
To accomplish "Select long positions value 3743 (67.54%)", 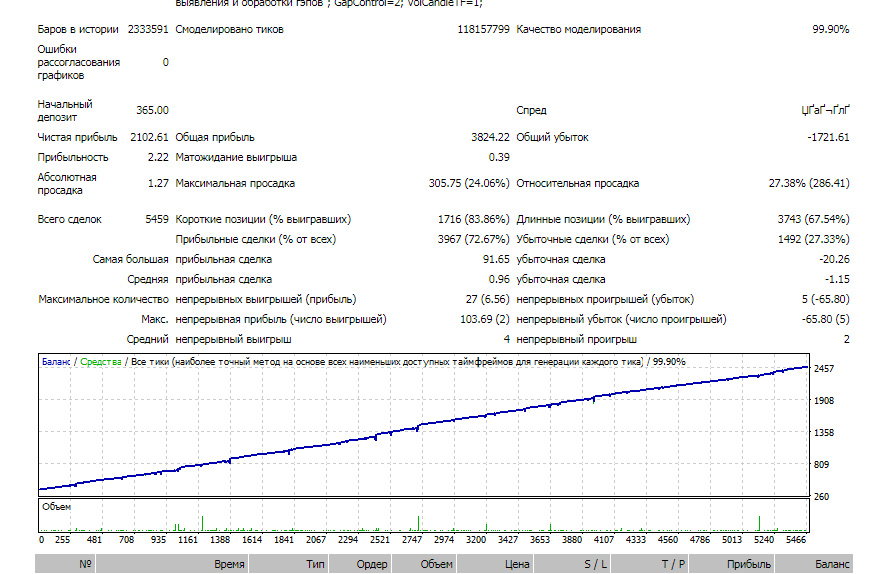I will [813, 219].
